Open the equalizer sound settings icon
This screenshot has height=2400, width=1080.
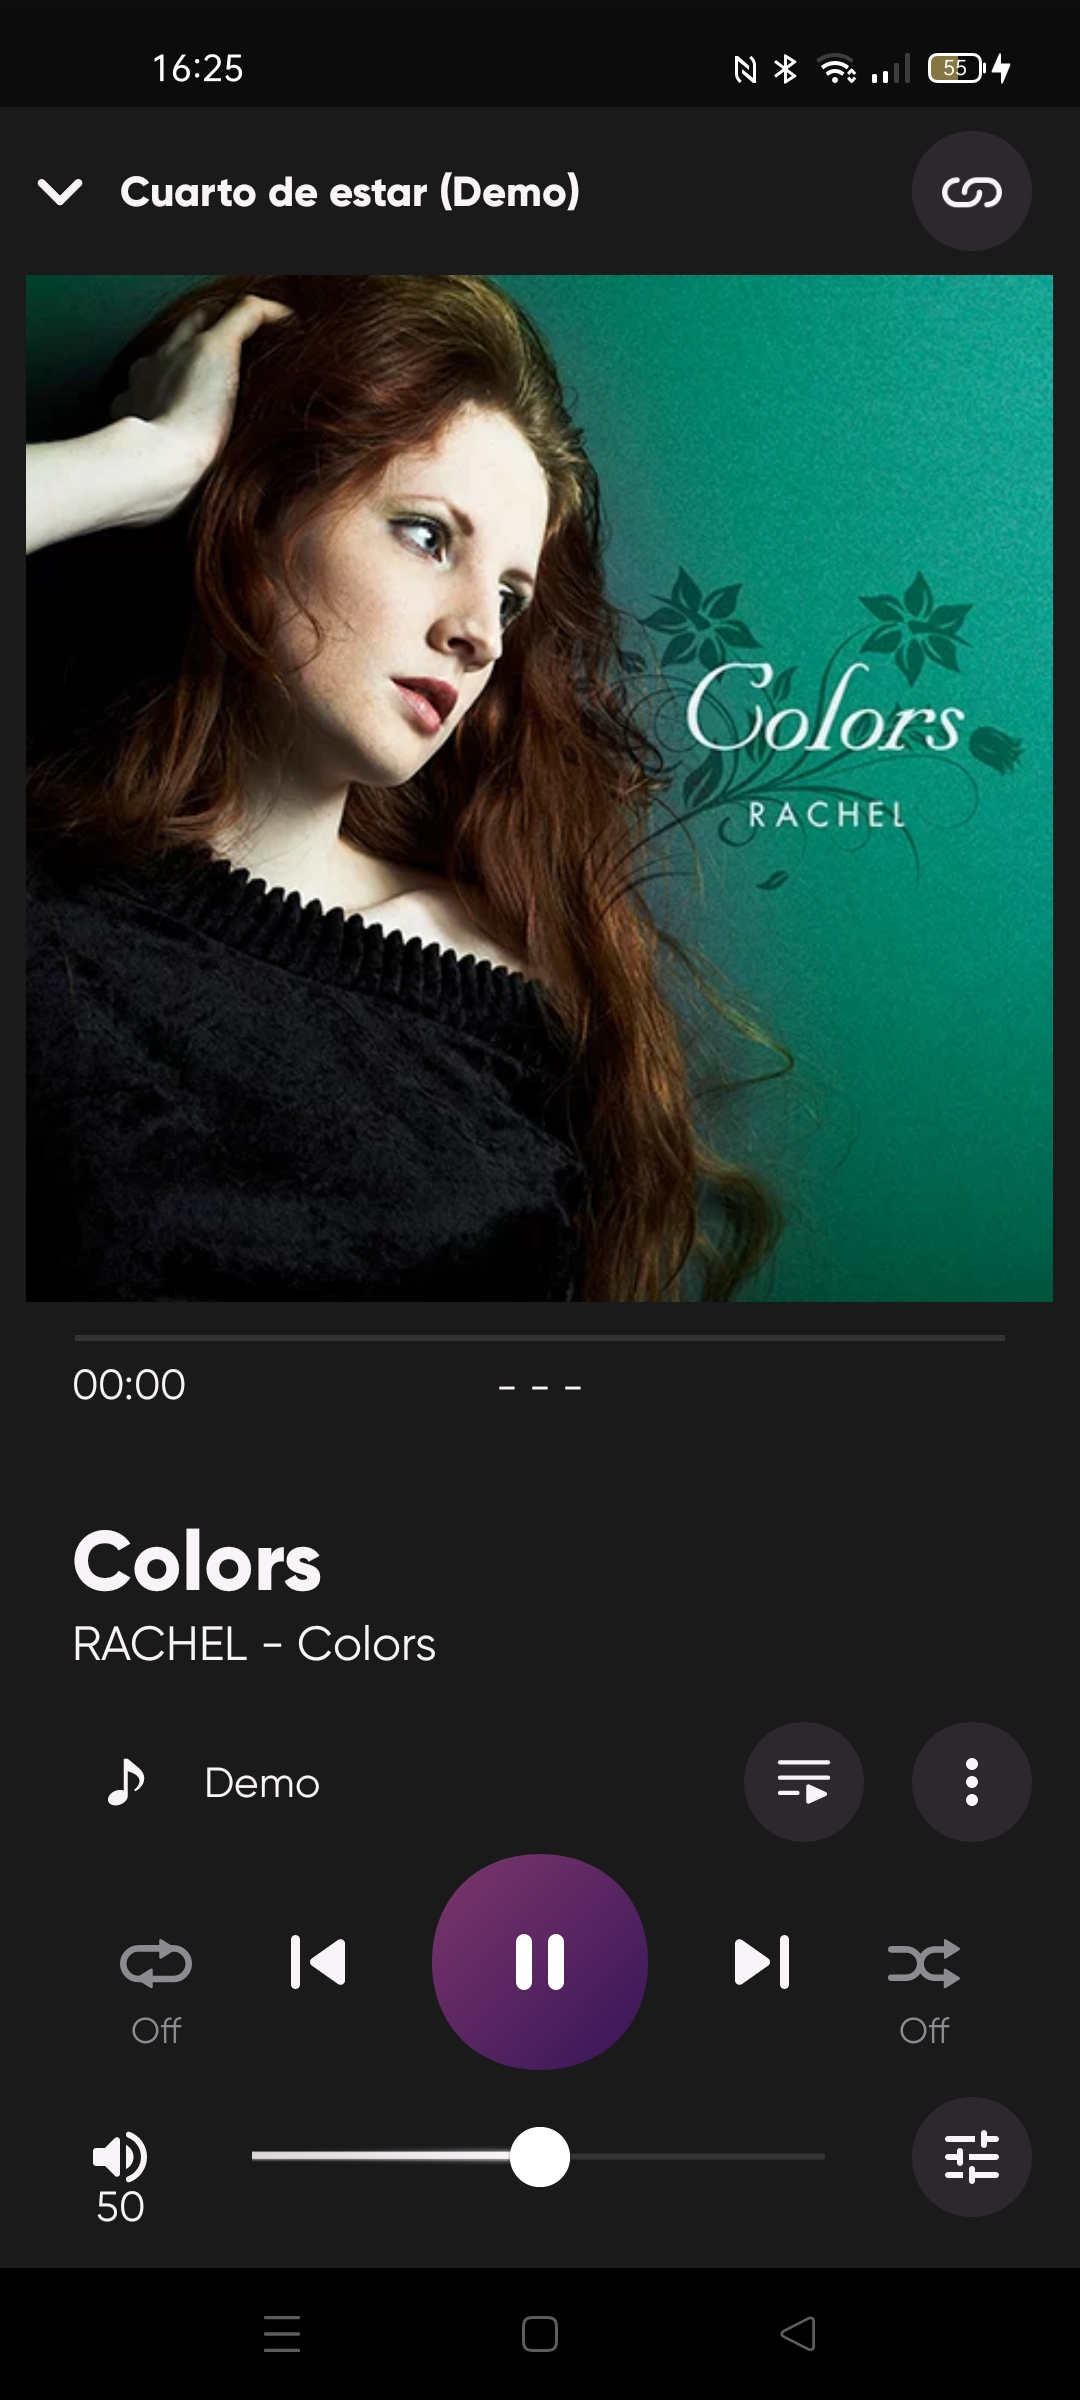(x=971, y=2157)
